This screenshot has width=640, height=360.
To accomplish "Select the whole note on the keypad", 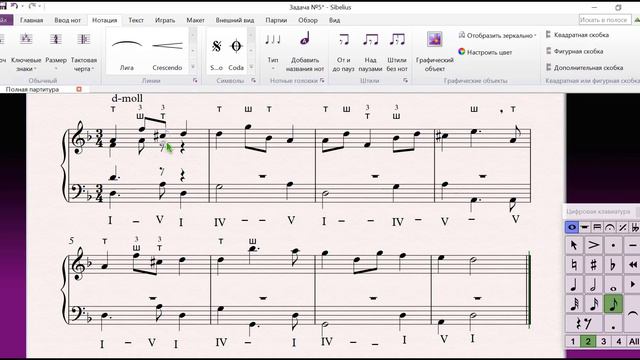I will tap(613, 284).
